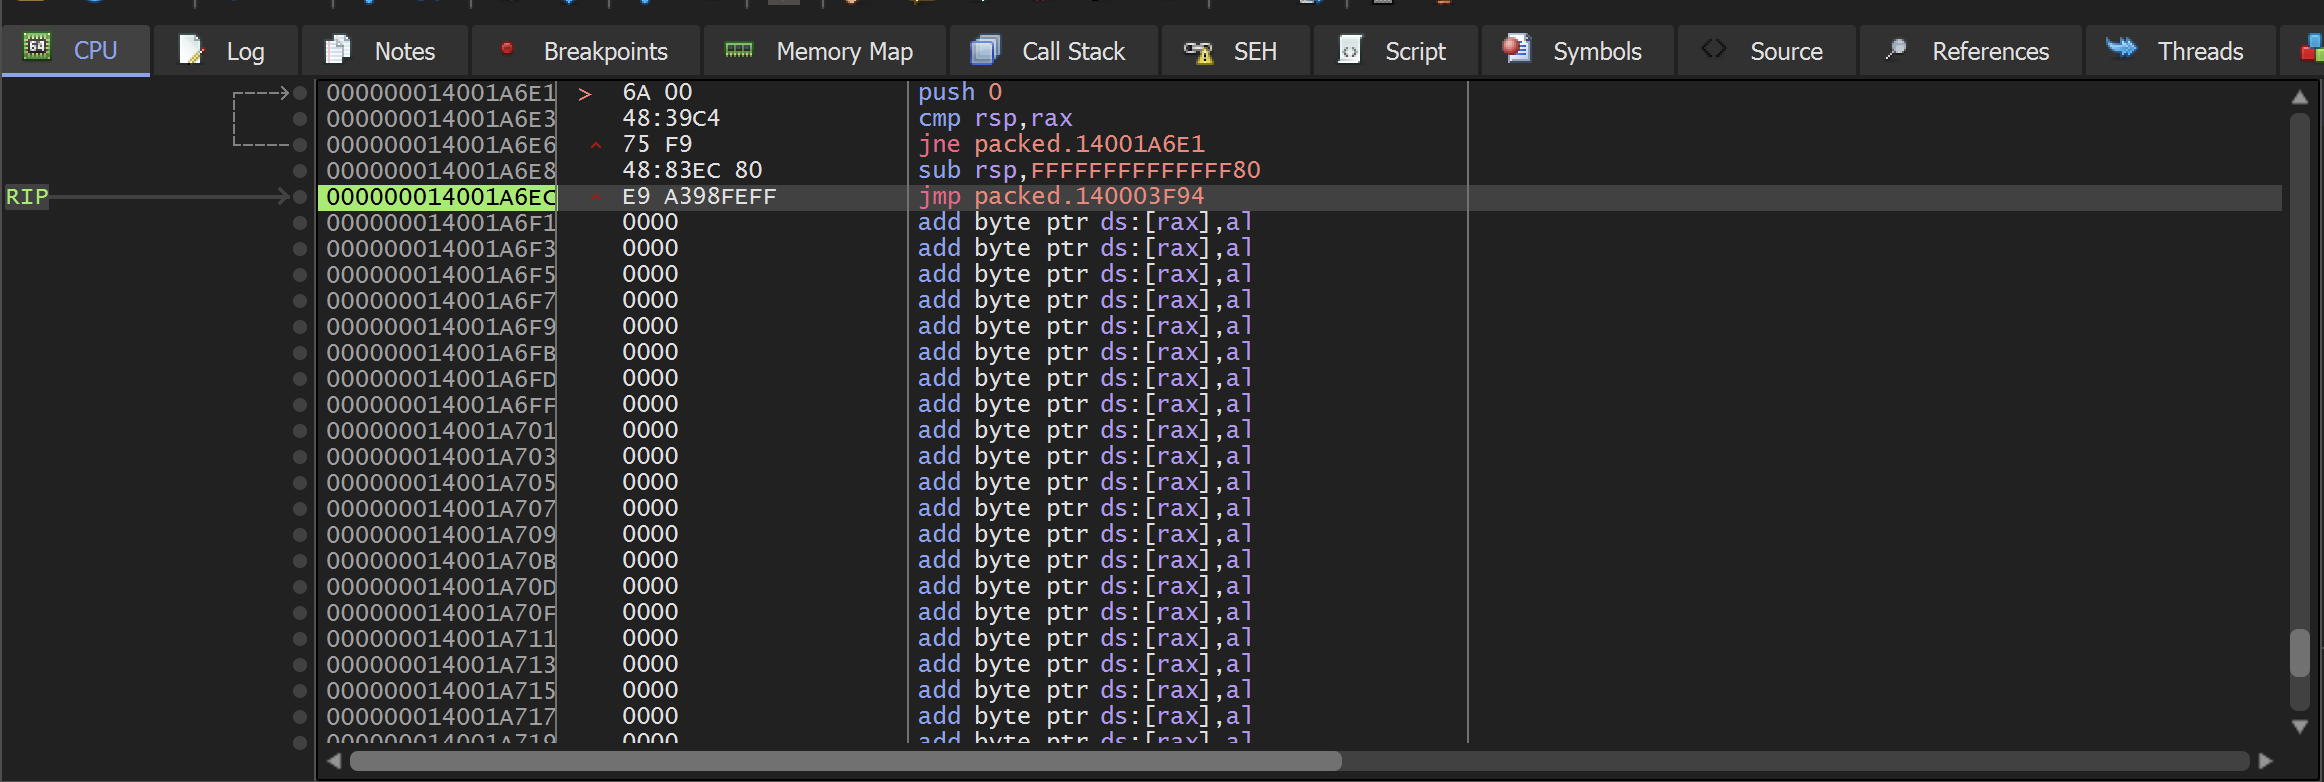Screen dimensions: 2324x782
Task: Select the opcode bytes "75 F9"
Action: (657, 145)
